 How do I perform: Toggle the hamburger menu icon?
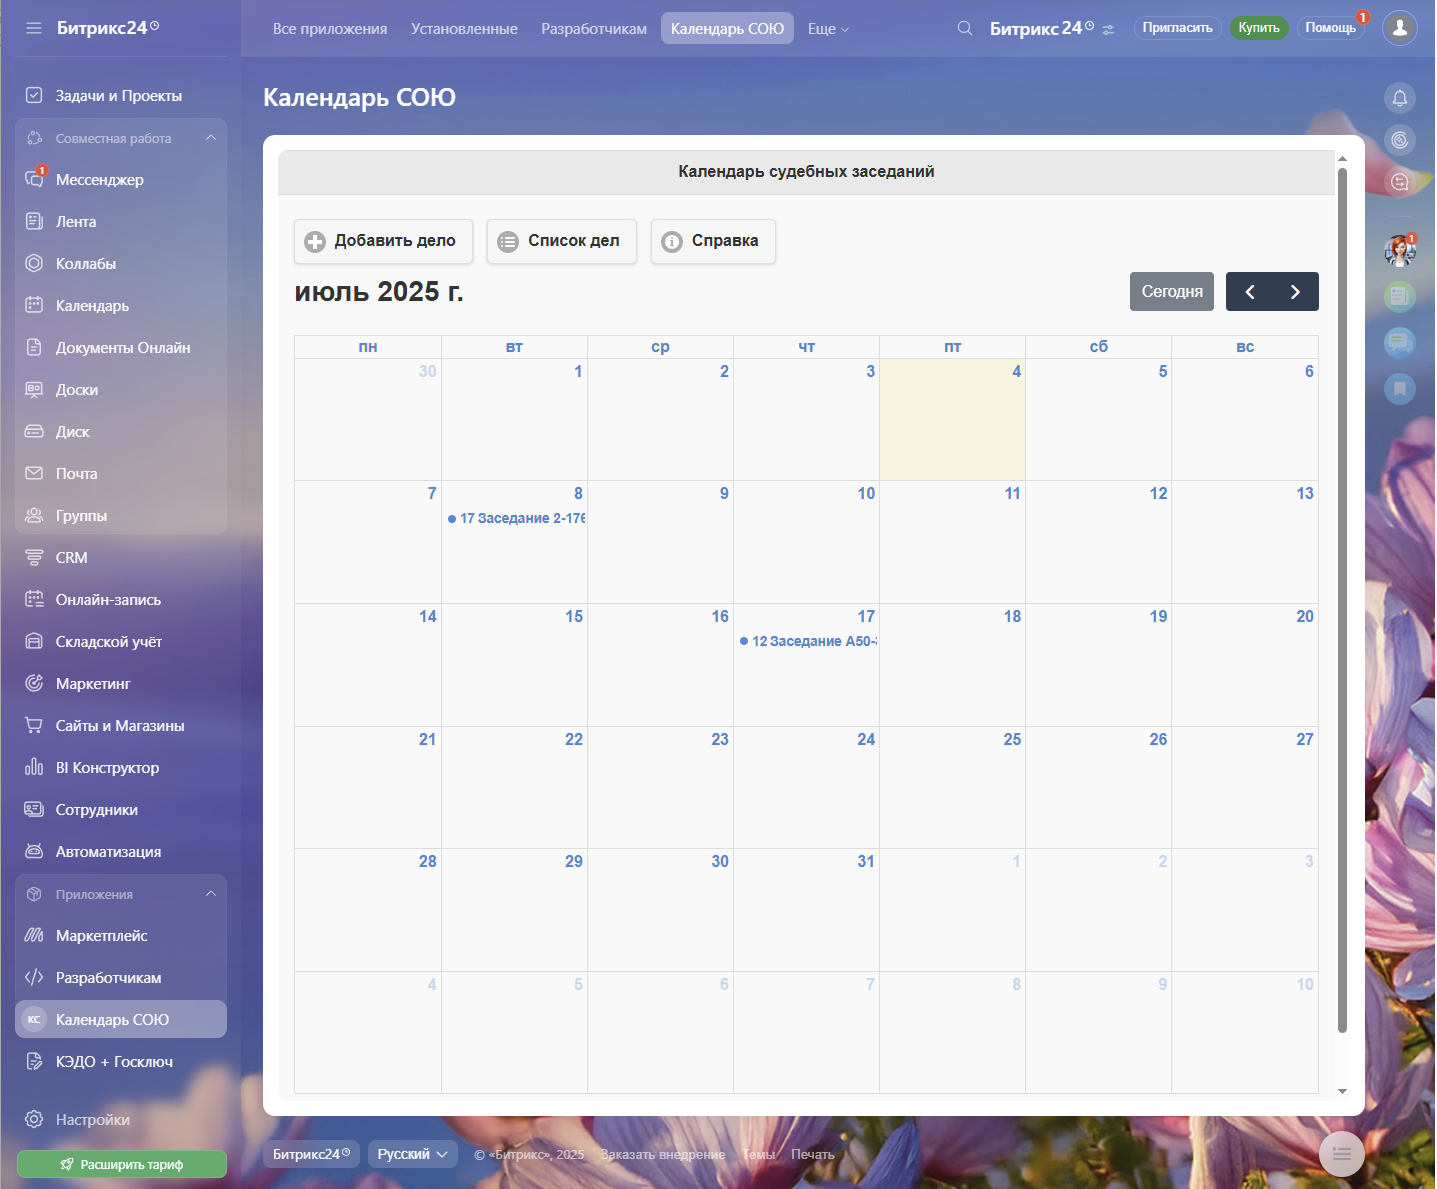[x=34, y=28]
